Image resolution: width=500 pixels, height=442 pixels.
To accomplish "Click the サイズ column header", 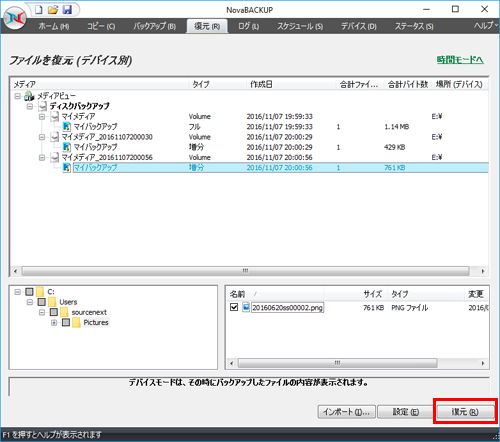I will click(x=355, y=294).
